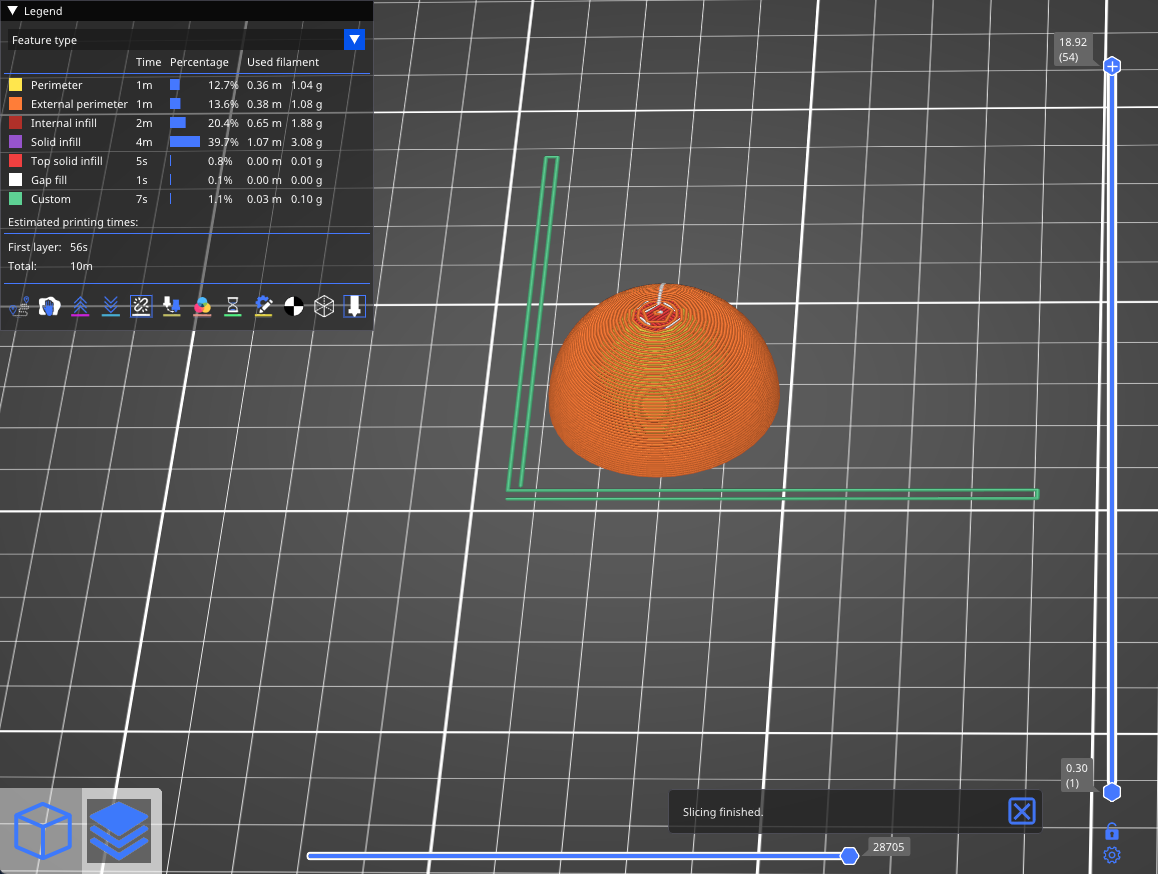
Task: Toggle pause prints hourglass icon
Action: (x=232, y=307)
